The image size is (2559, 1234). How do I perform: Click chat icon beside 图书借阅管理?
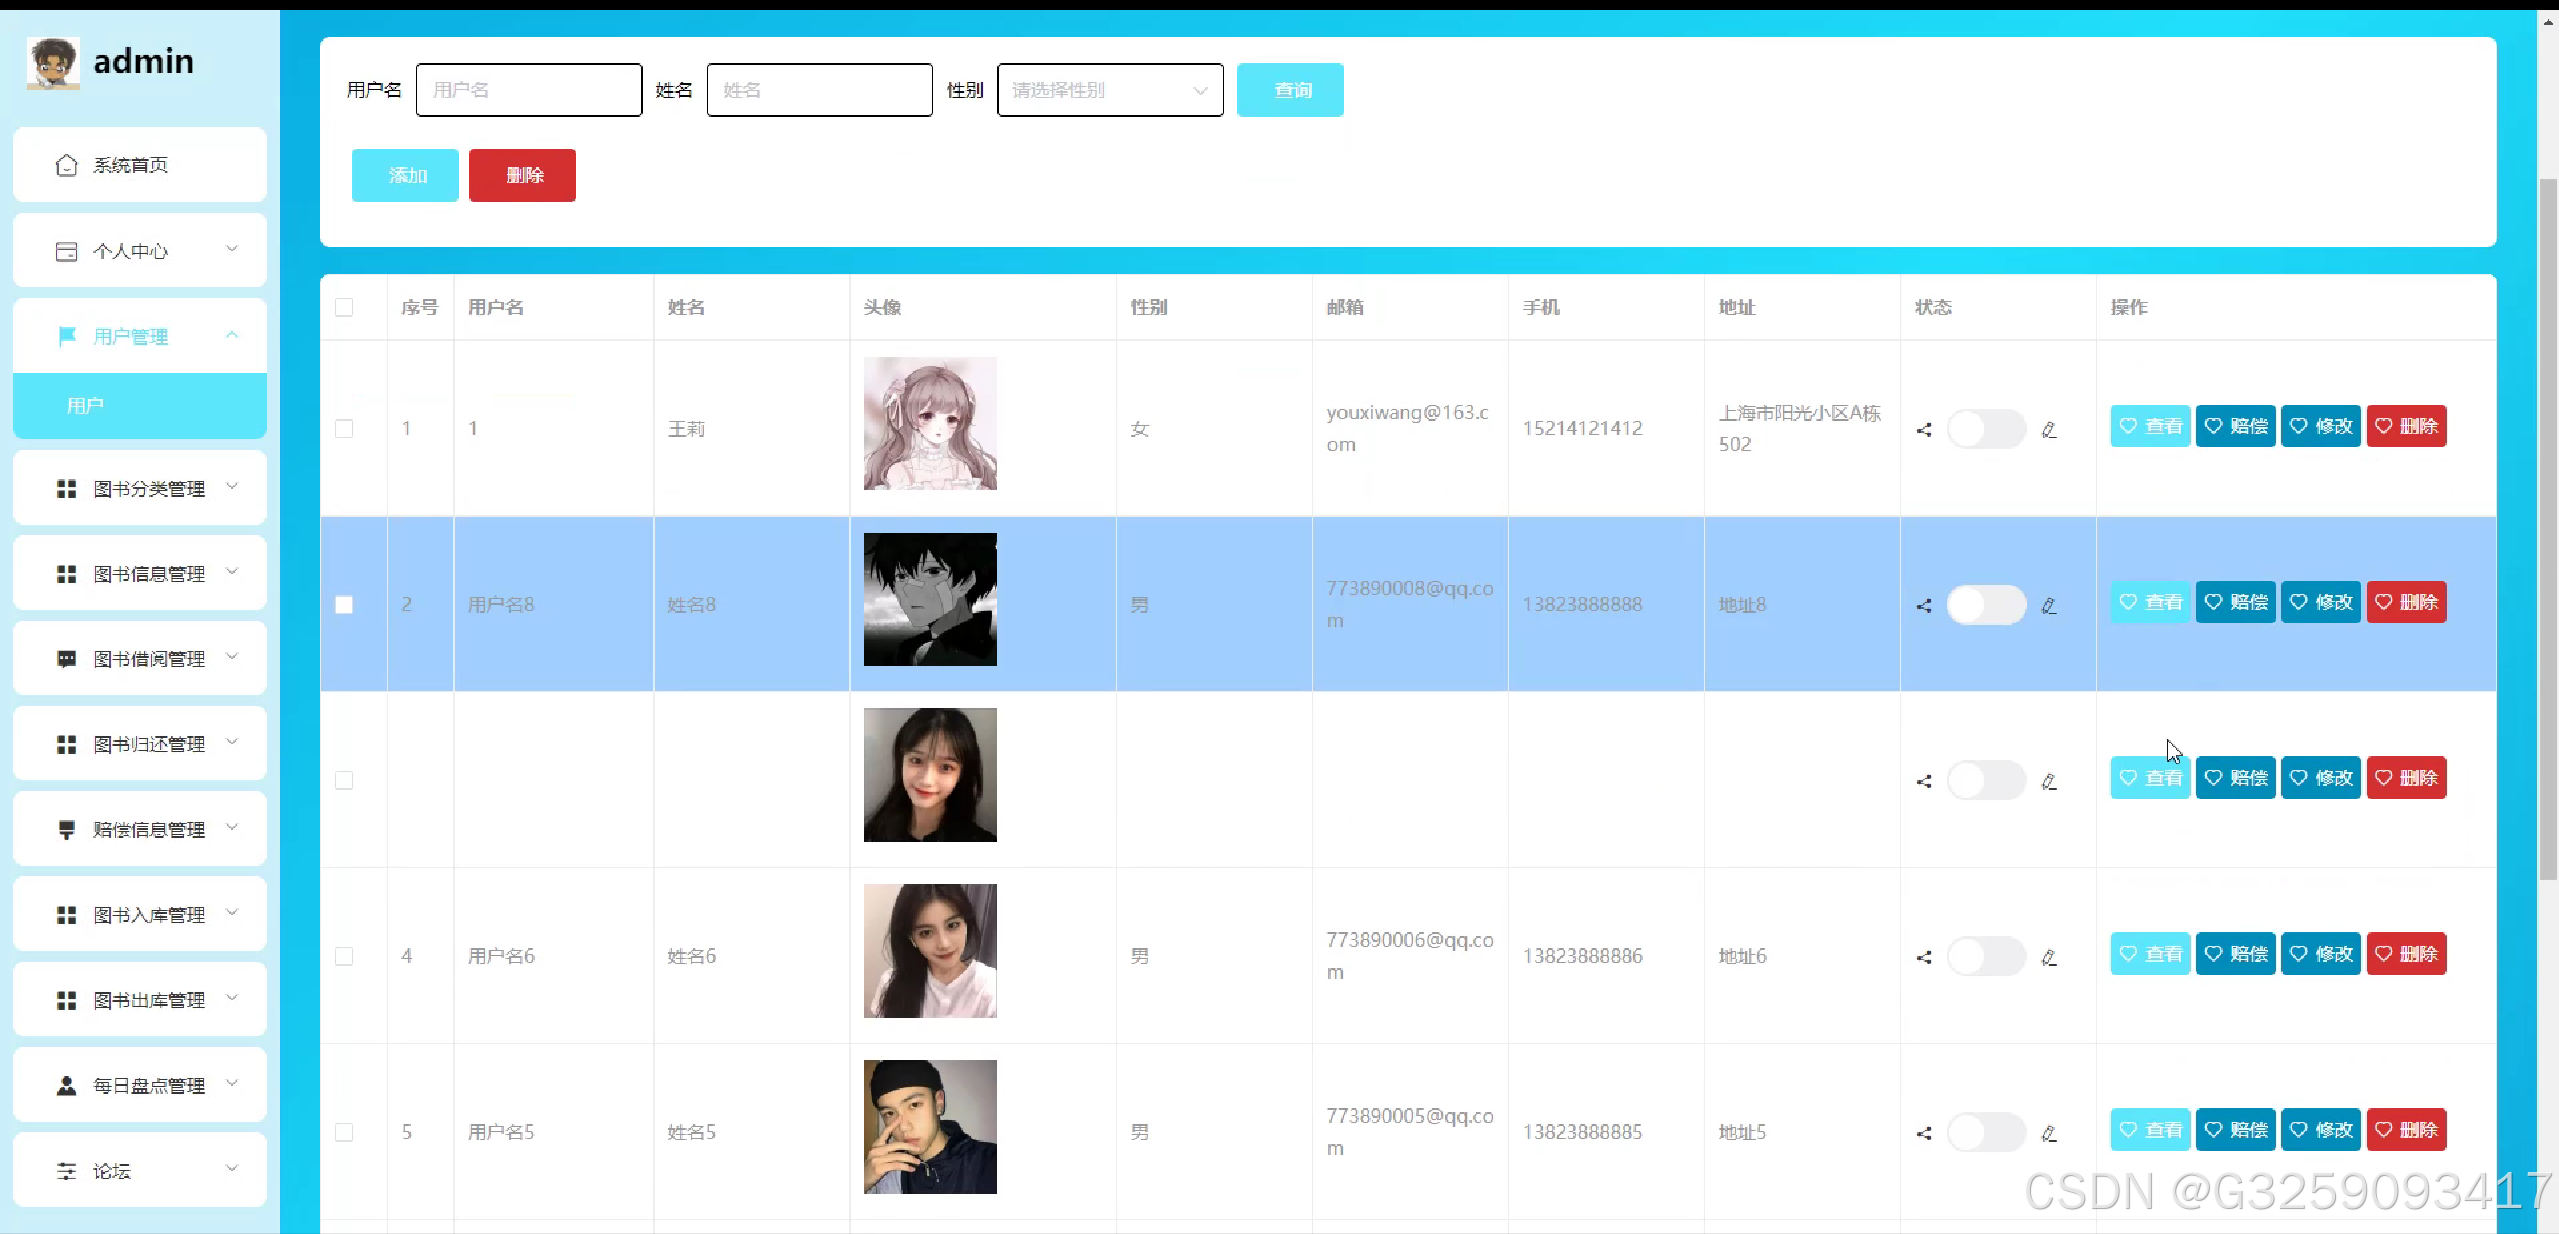point(66,659)
